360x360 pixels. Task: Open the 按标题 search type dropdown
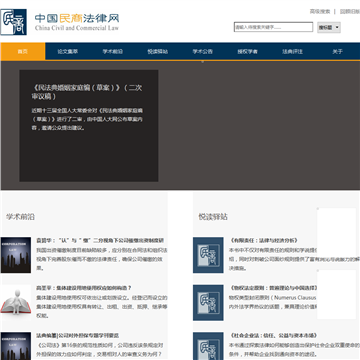(x=329, y=27)
